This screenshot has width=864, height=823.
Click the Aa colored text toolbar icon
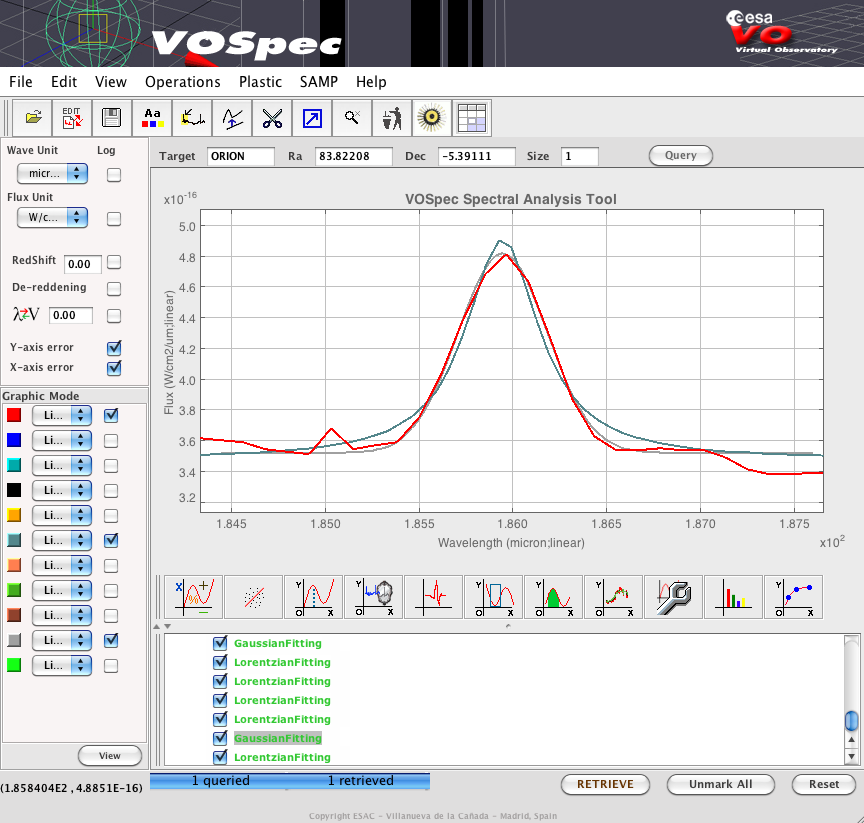coord(152,118)
